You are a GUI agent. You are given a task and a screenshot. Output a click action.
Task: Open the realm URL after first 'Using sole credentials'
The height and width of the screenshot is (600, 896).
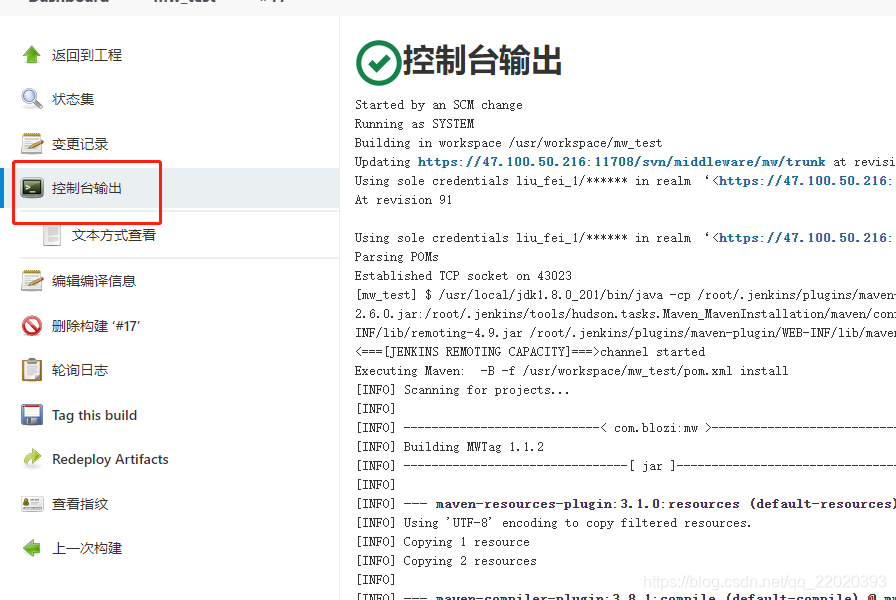pyautogui.click(x=805, y=181)
